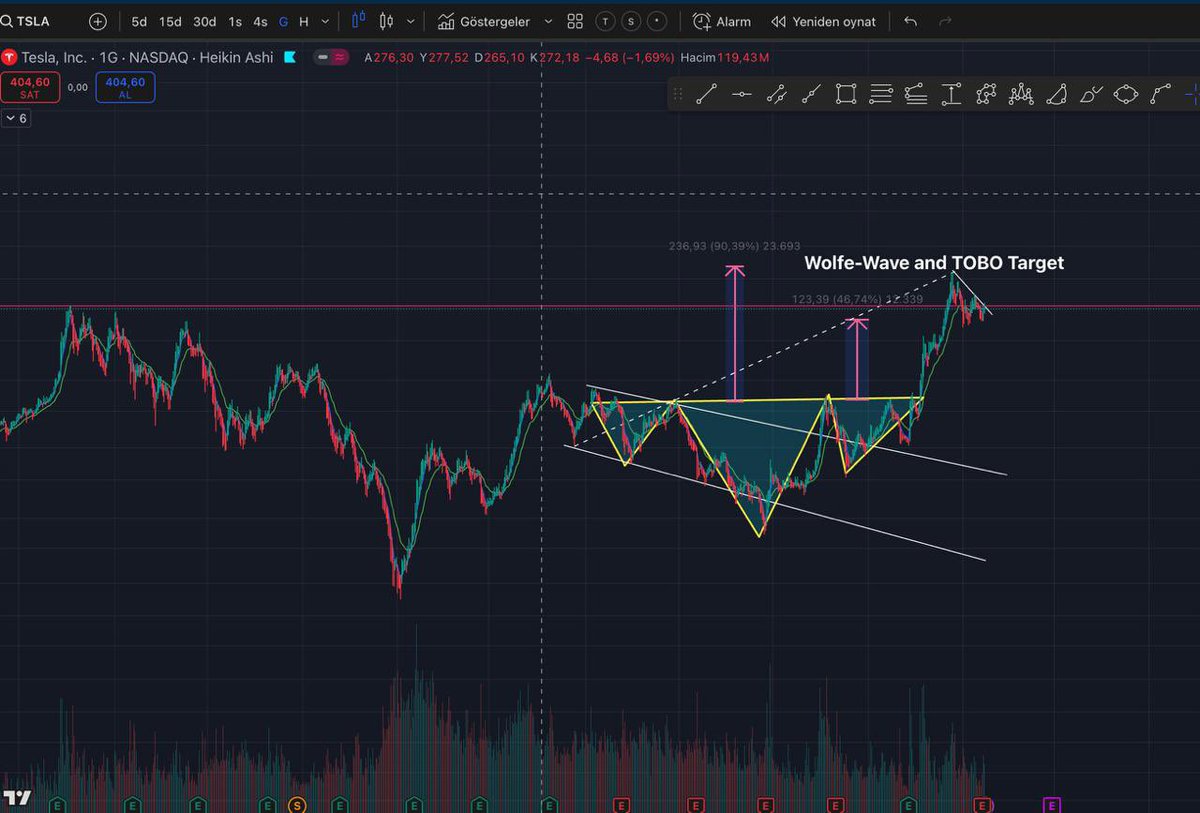Switch to the 1s interval
The width and height of the screenshot is (1200, 813).
(235, 21)
